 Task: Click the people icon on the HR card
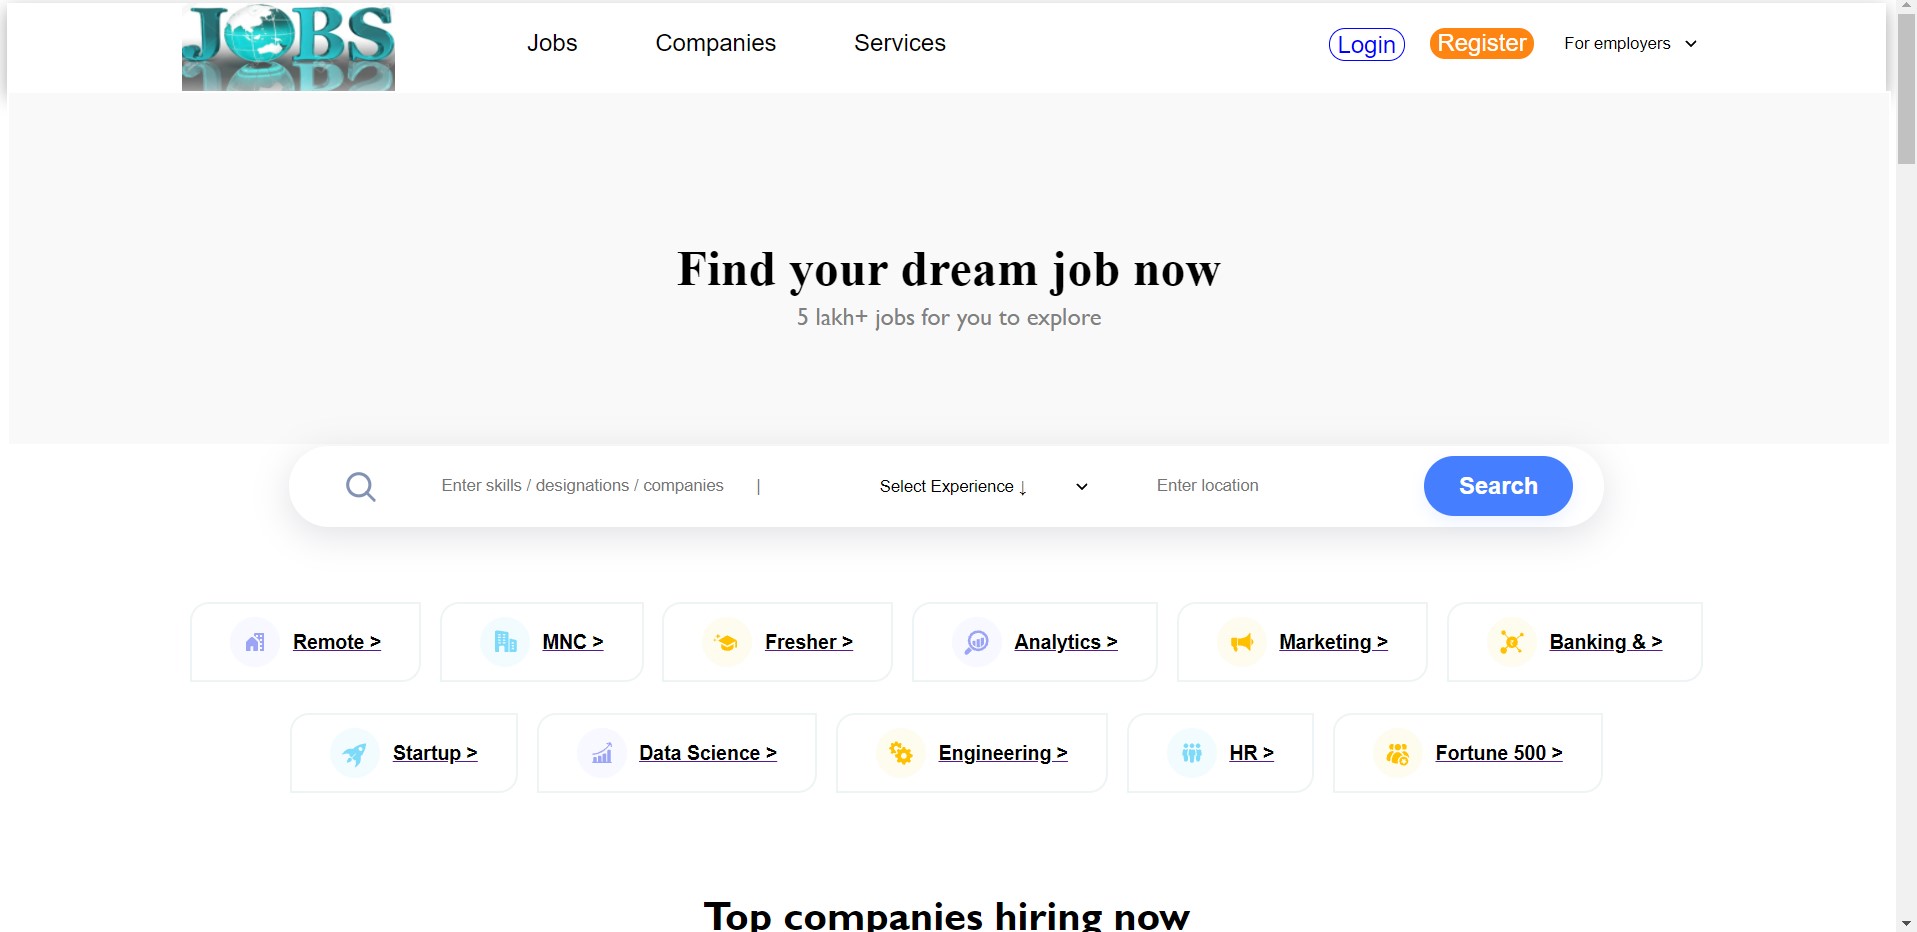pos(1191,753)
